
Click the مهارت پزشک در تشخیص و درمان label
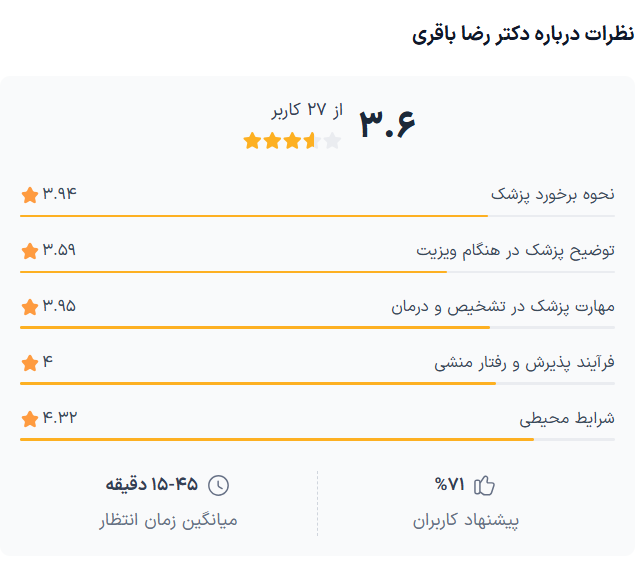click(503, 306)
